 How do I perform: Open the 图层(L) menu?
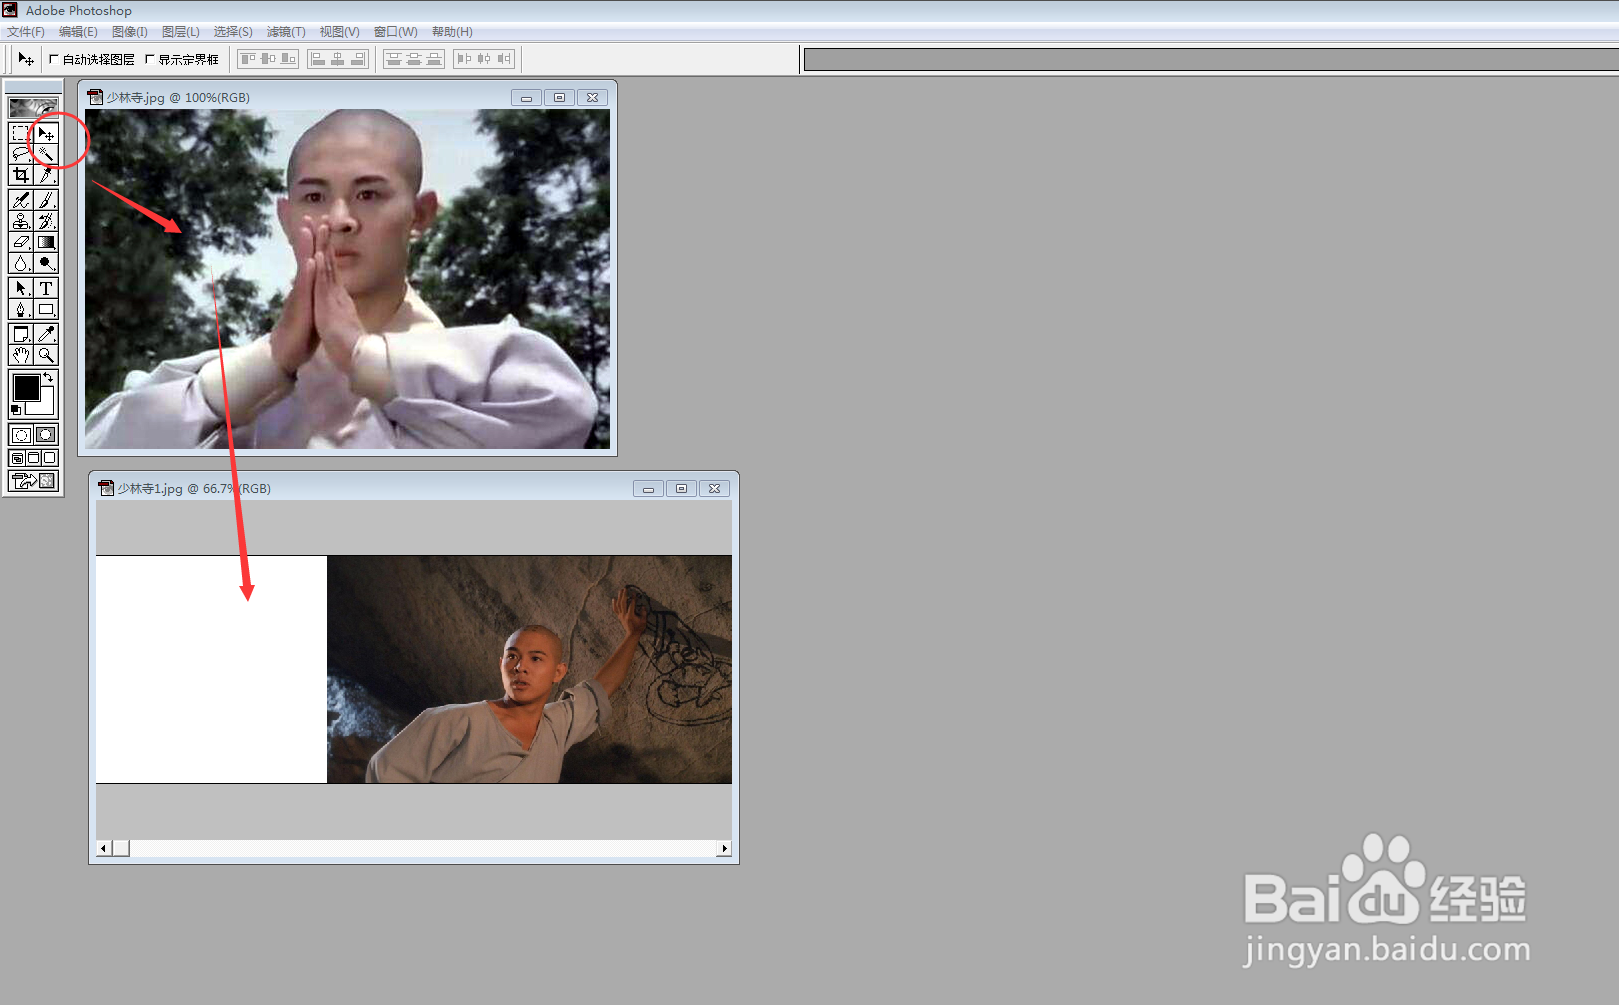(x=181, y=32)
